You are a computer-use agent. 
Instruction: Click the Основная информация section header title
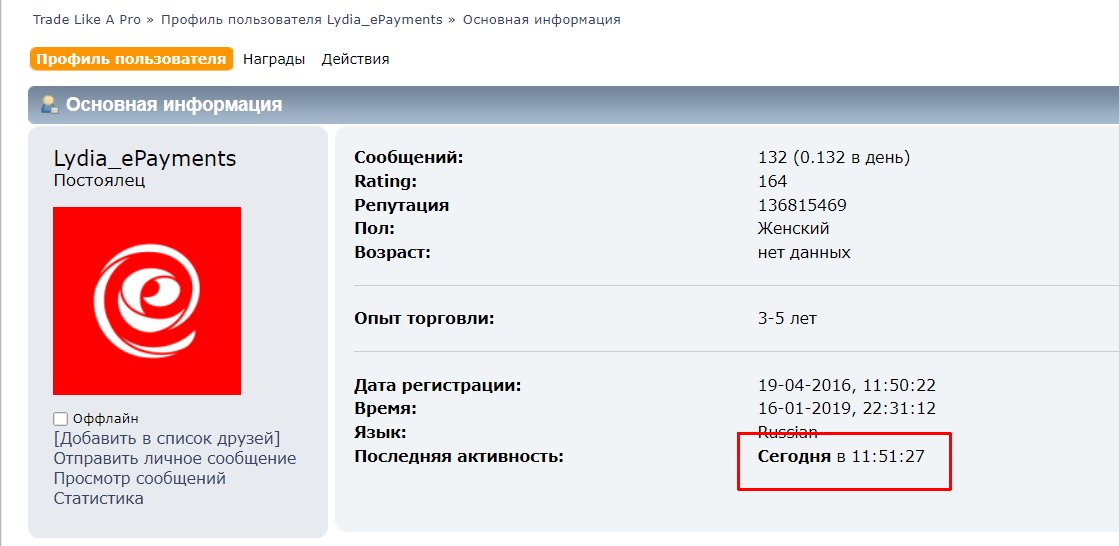pos(174,105)
